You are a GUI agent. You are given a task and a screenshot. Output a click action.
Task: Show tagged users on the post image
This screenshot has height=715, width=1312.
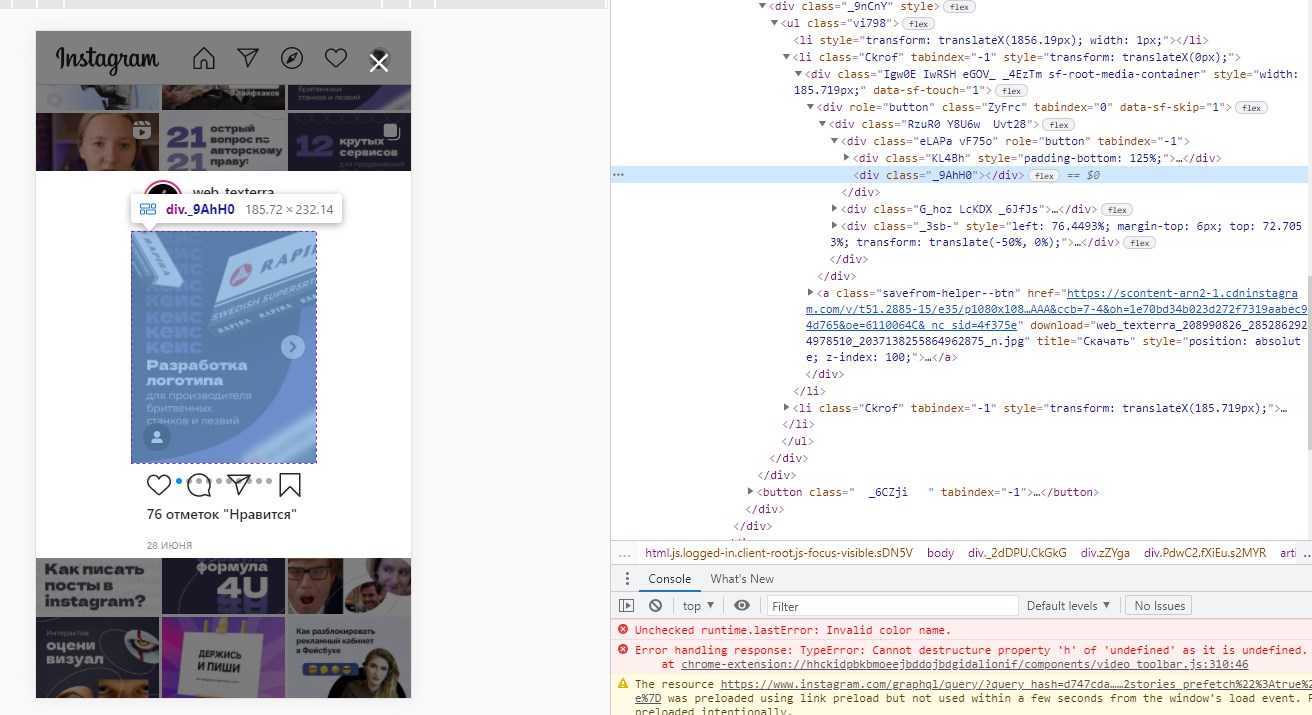click(156, 438)
